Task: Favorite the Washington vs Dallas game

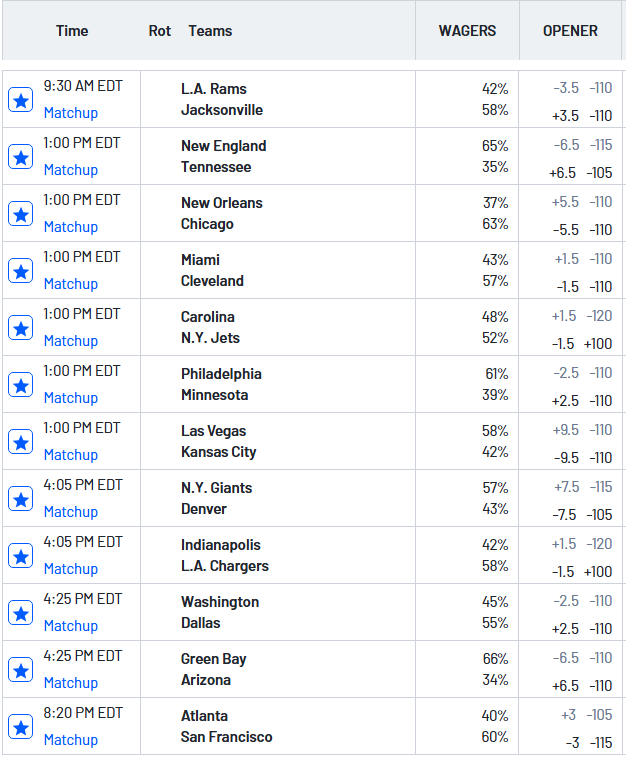Action: [20, 612]
